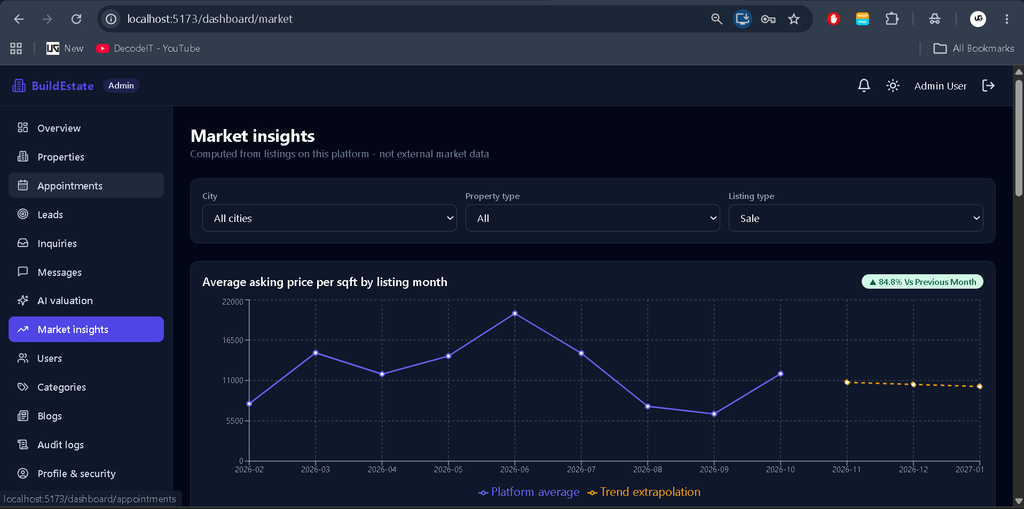The width and height of the screenshot is (1024, 509).
Task: Click the Leads target icon
Action: pyautogui.click(x=23, y=214)
